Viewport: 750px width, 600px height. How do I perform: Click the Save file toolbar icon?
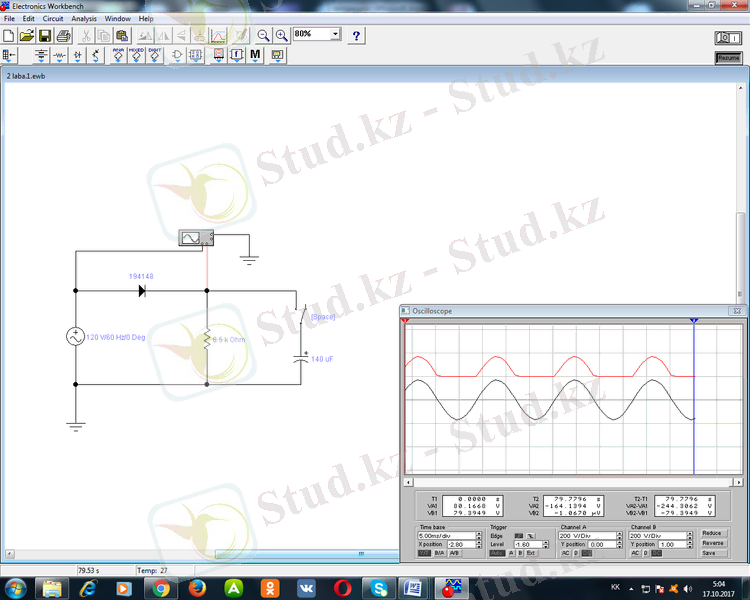point(46,35)
